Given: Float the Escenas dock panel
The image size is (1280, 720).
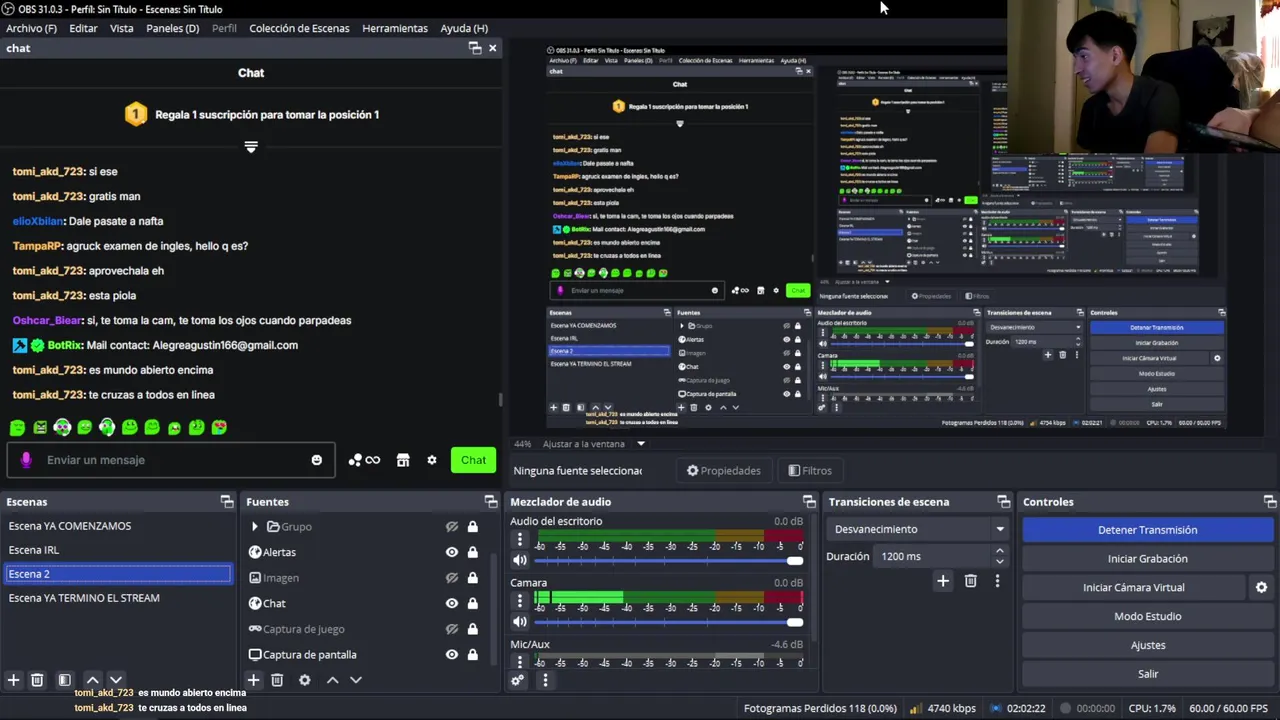Looking at the screenshot, I should pyautogui.click(x=227, y=502).
